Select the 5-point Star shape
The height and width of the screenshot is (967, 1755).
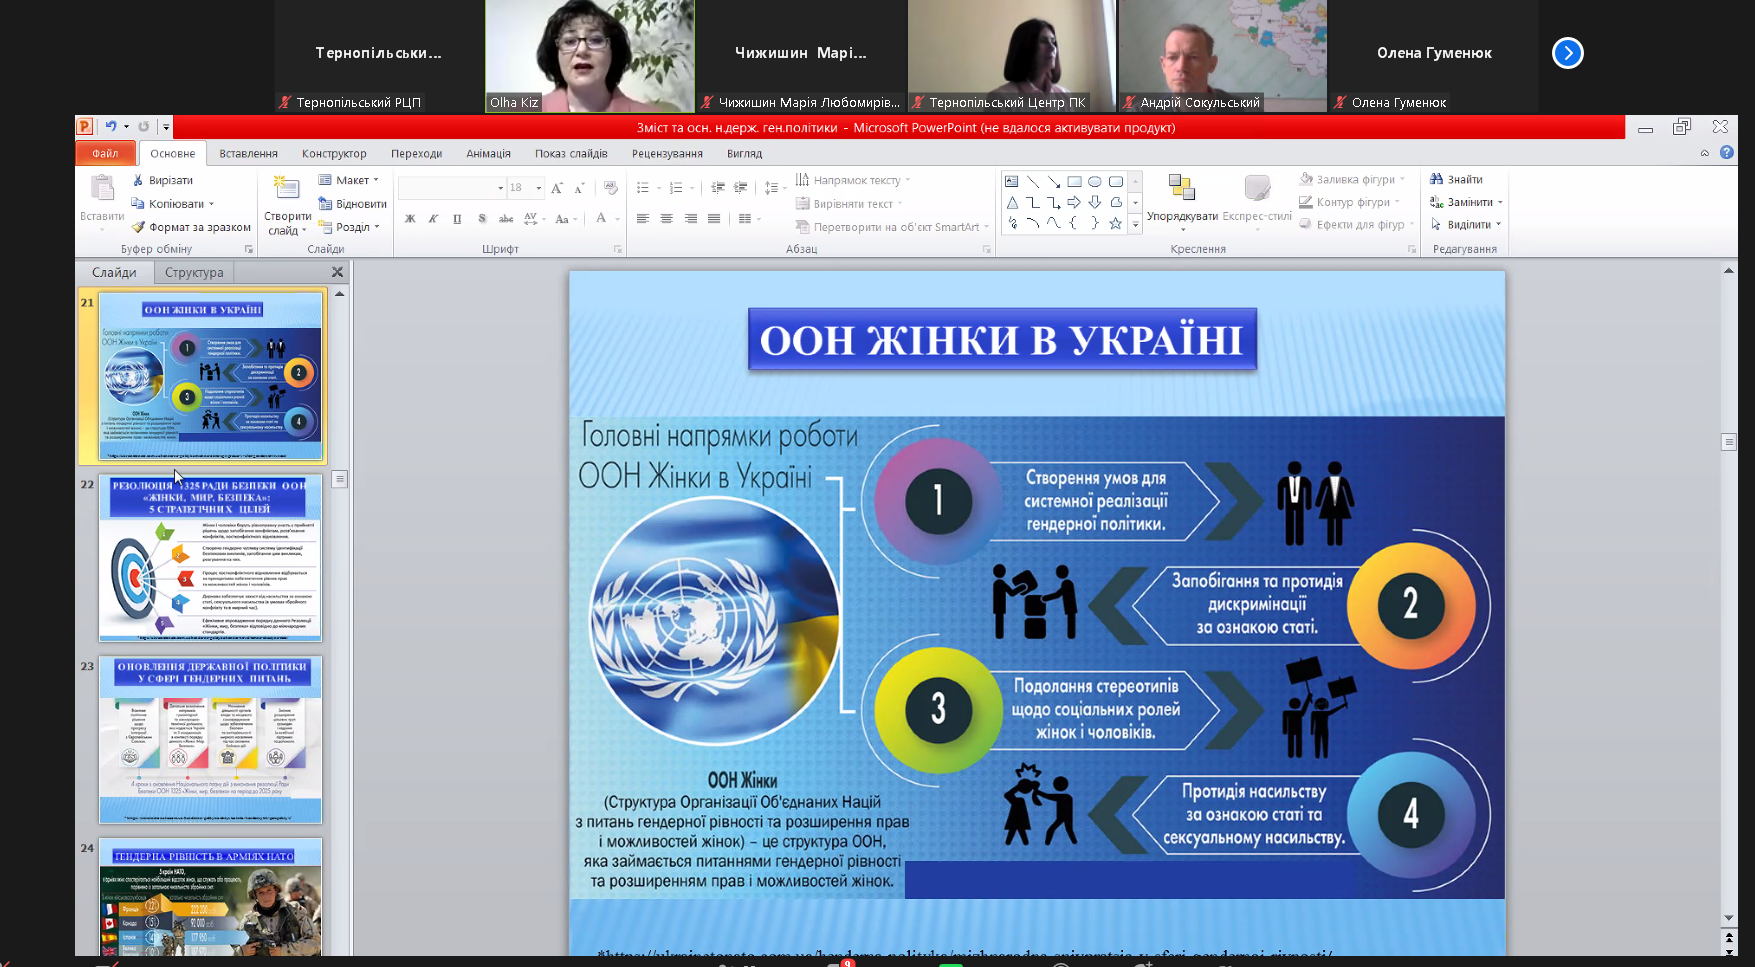(1116, 223)
